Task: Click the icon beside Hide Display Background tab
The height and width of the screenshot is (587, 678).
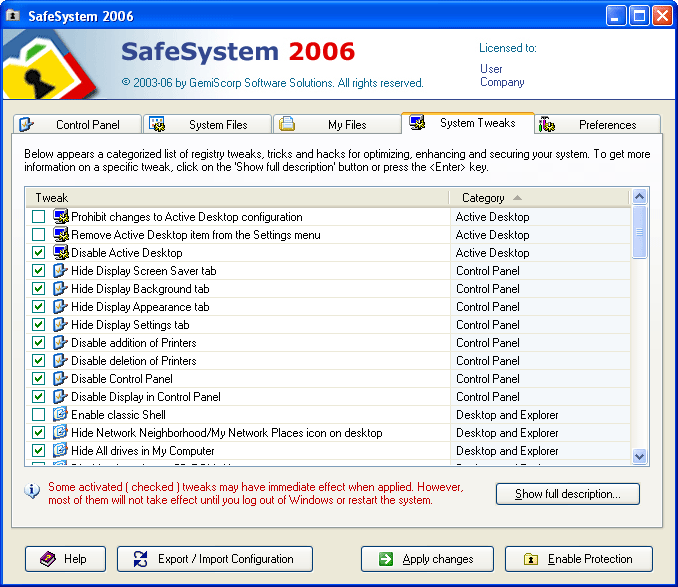Action: tap(60, 288)
